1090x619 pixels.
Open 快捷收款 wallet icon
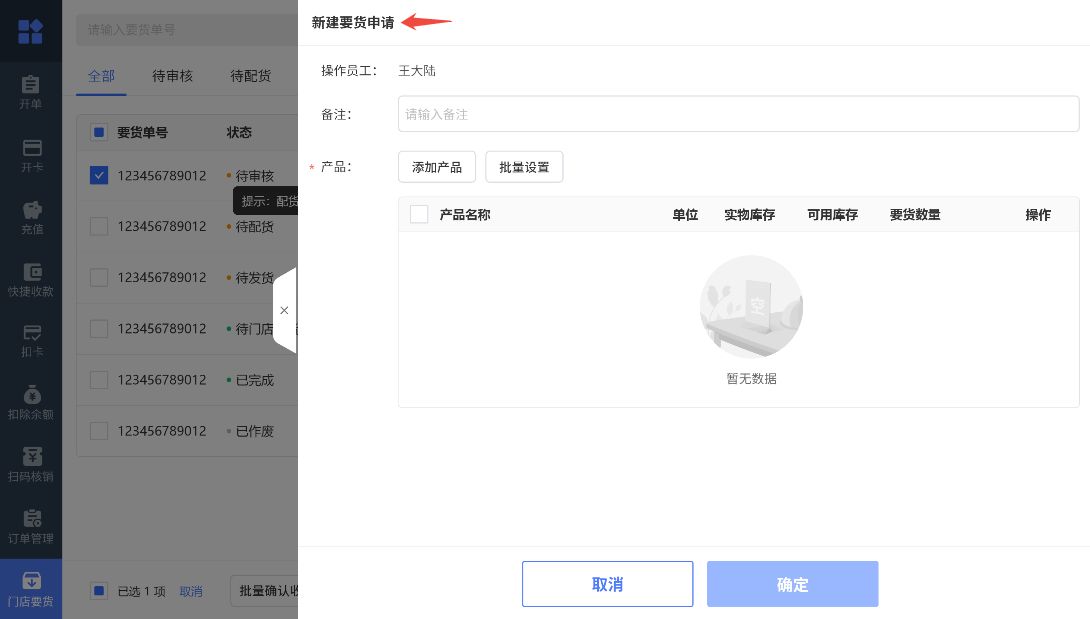point(30,273)
